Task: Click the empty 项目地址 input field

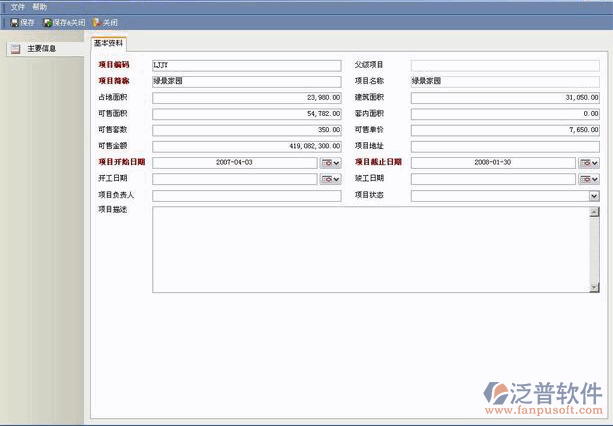Action: click(x=505, y=147)
